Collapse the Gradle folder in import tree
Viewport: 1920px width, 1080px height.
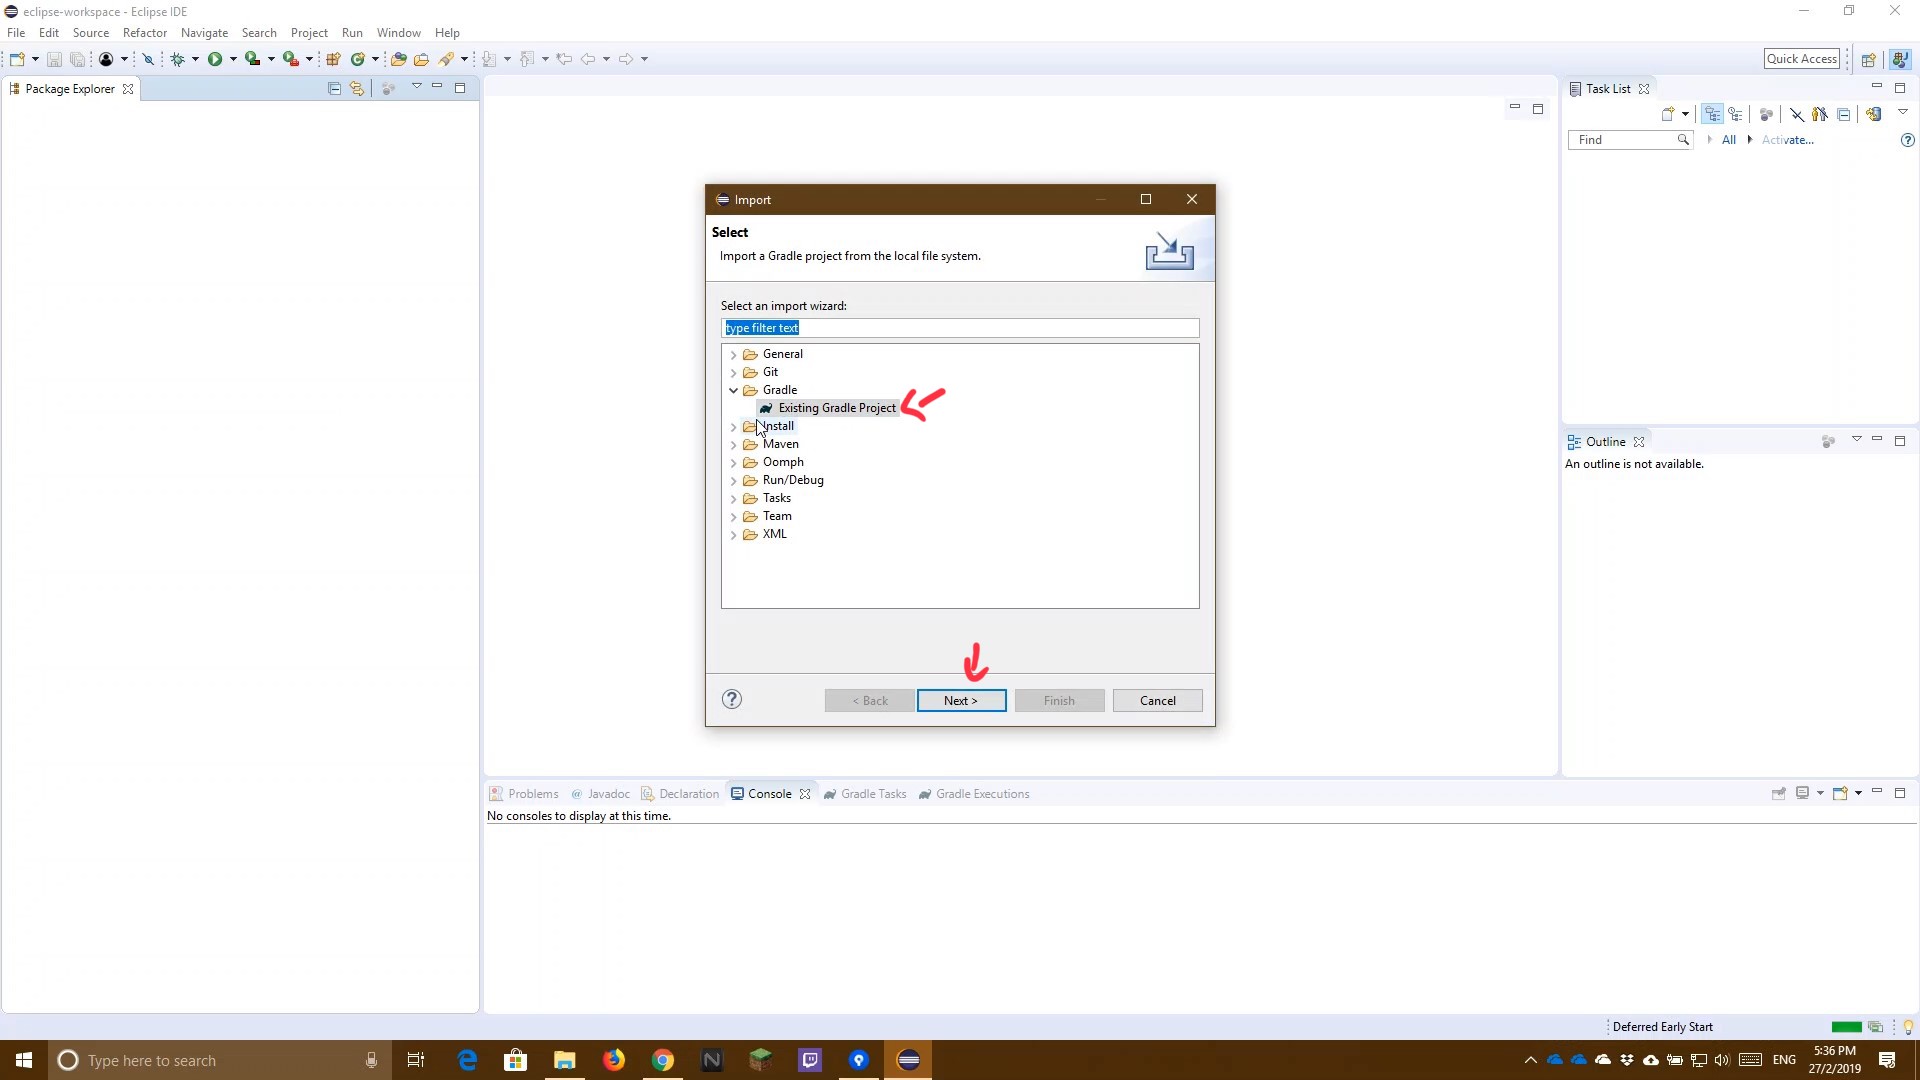coord(734,390)
